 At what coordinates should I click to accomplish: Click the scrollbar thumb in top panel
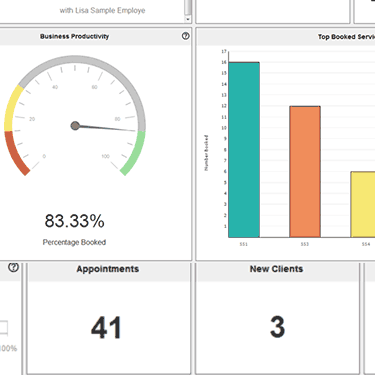coord(188,7)
